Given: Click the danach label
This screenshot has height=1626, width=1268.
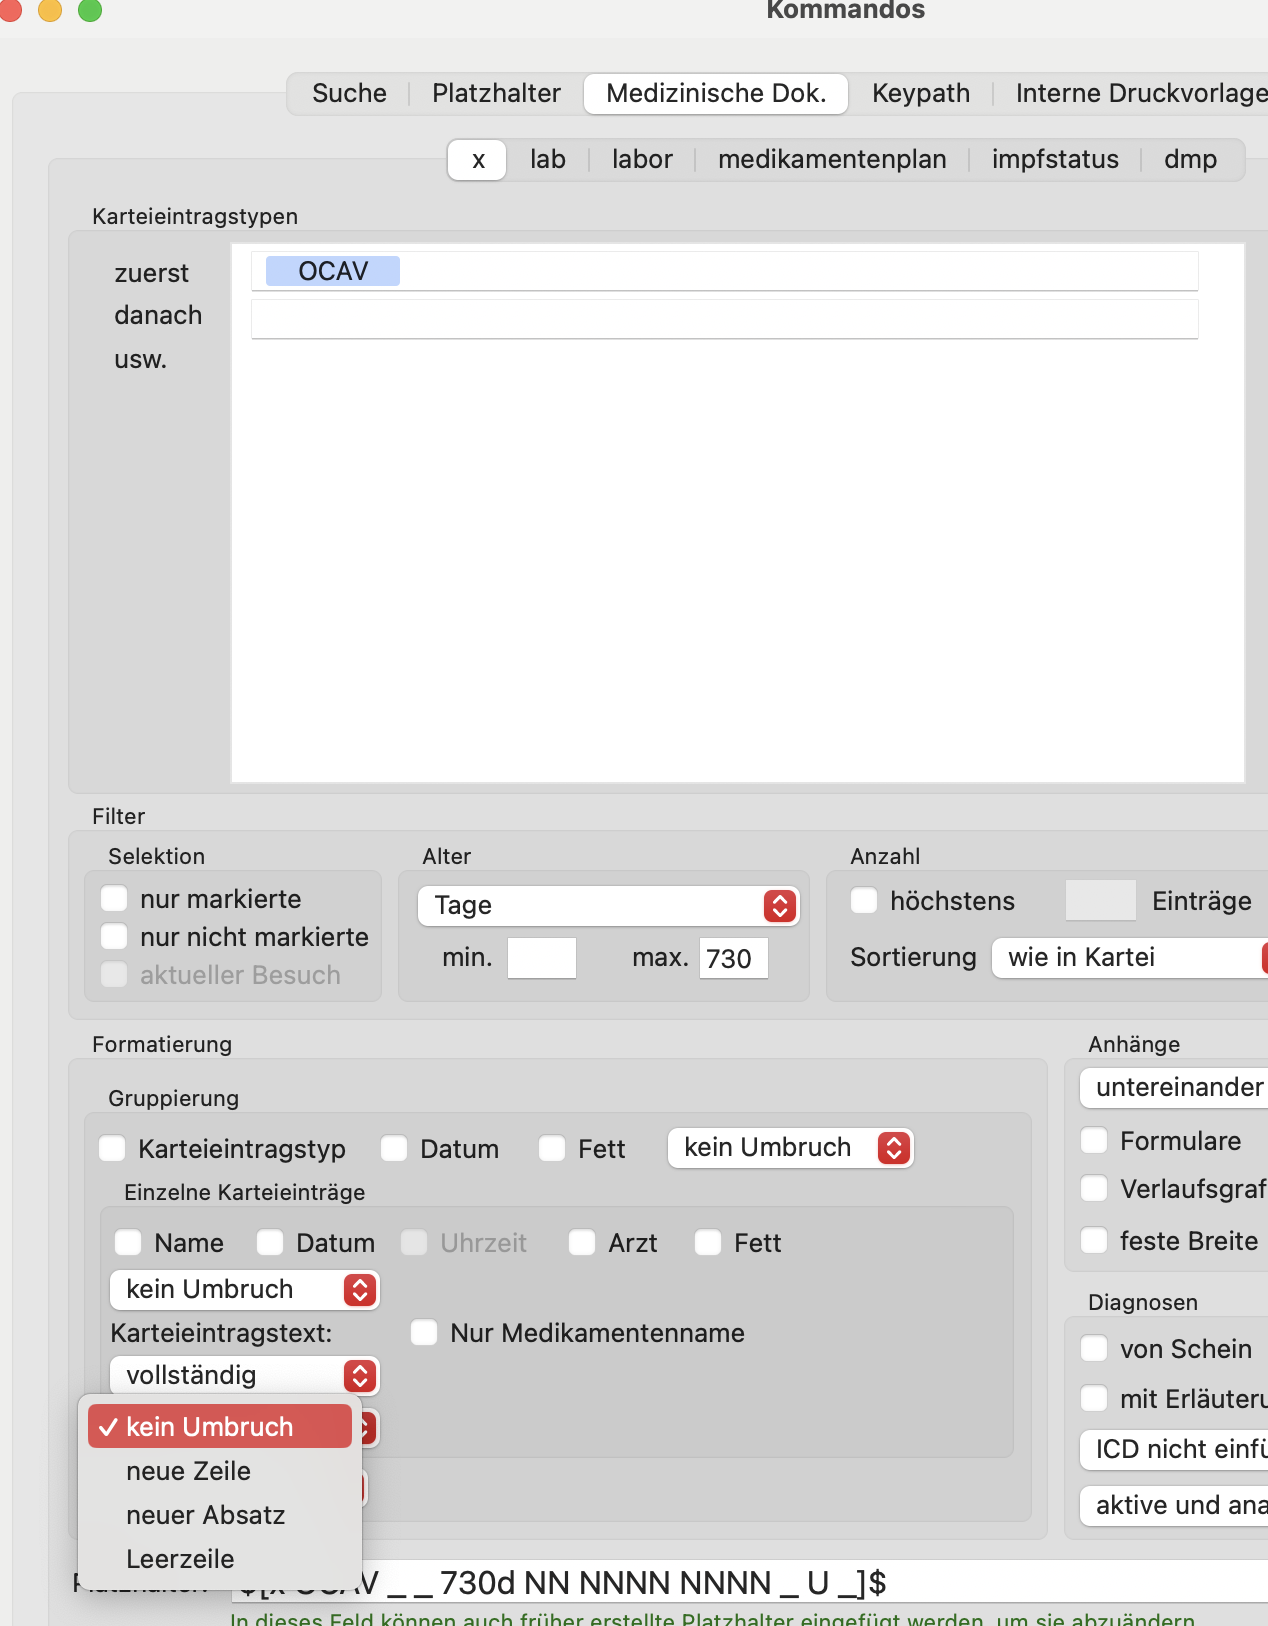Looking at the screenshot, I should coord(158,315).
